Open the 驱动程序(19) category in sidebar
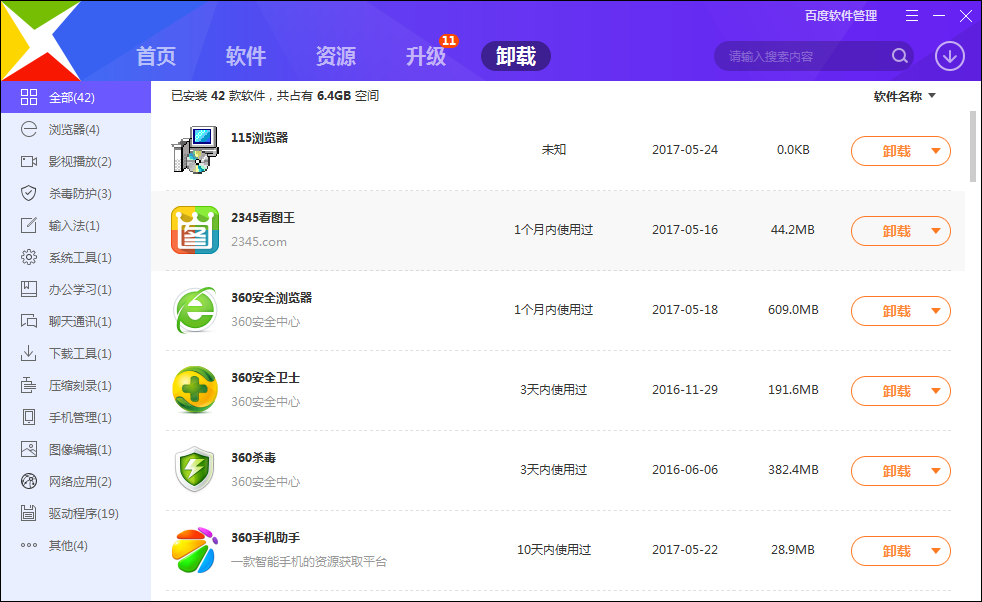 click(x=28, y=514)
